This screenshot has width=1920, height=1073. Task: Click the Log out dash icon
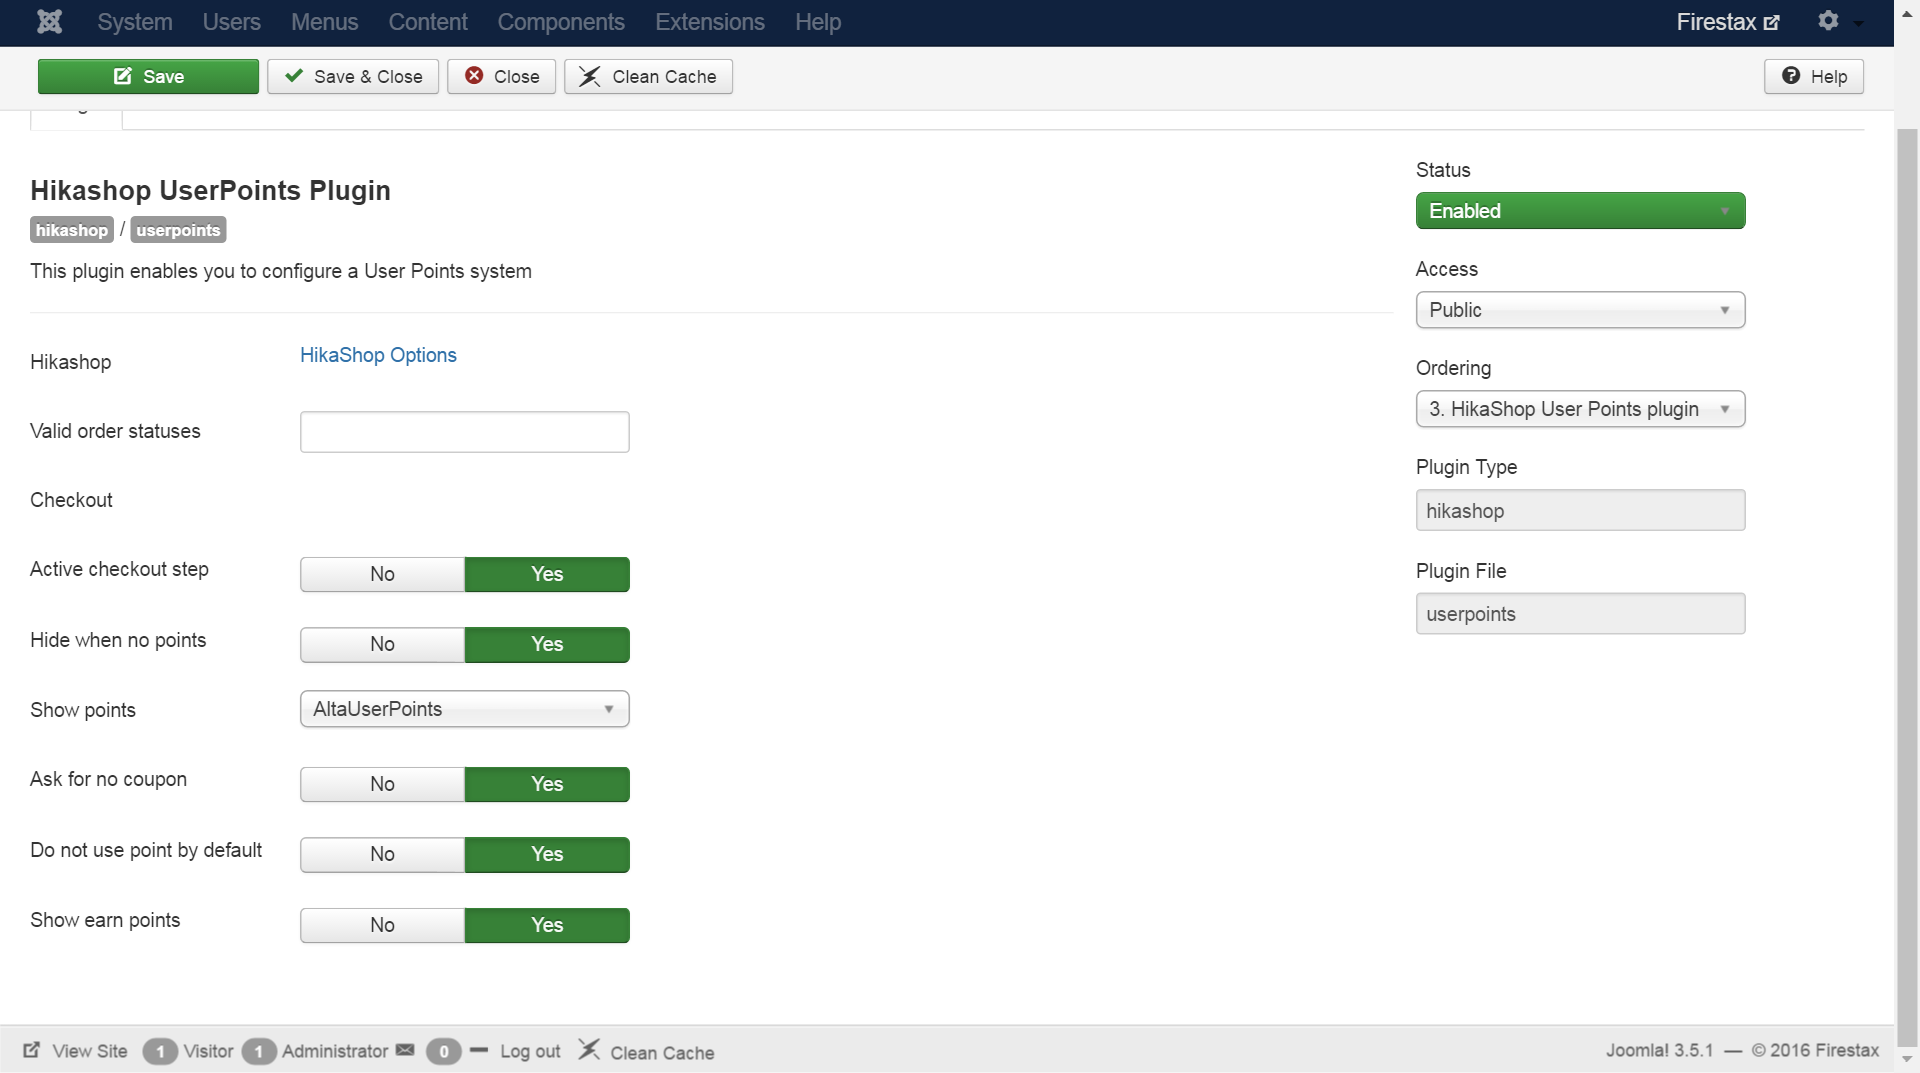pos(479,1050)
